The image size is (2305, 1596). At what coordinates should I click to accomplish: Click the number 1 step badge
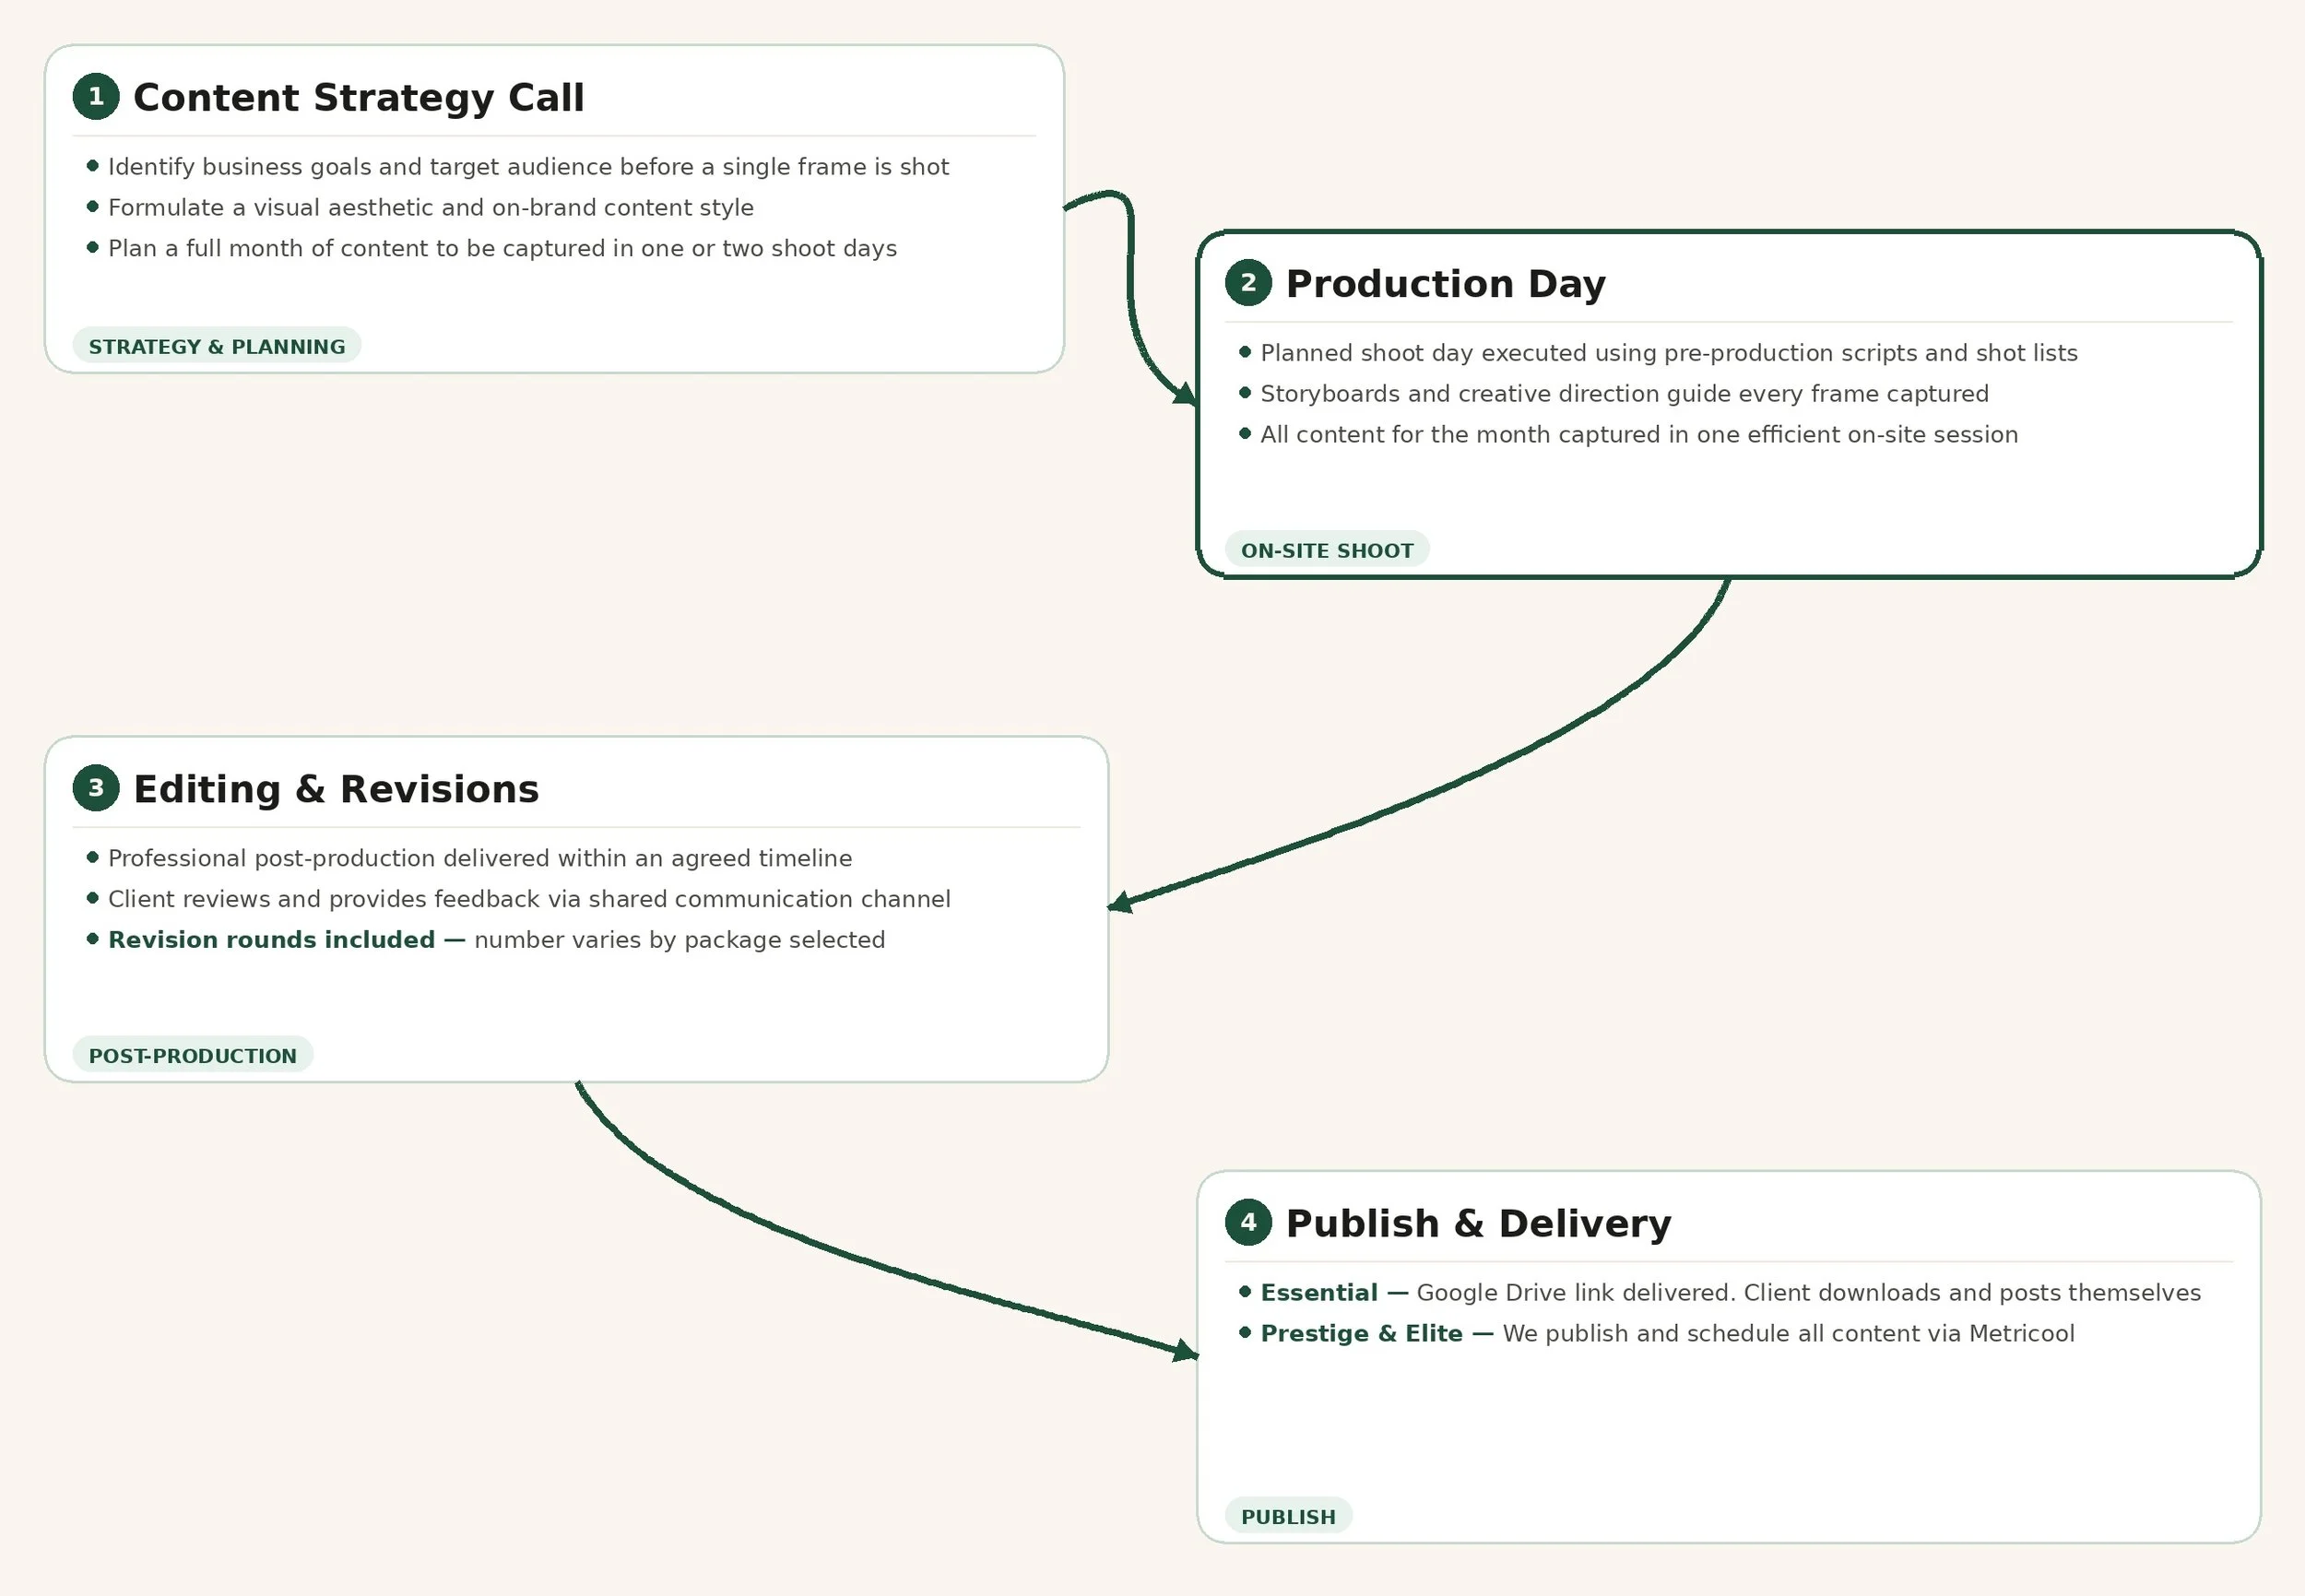tap(96, 97)
